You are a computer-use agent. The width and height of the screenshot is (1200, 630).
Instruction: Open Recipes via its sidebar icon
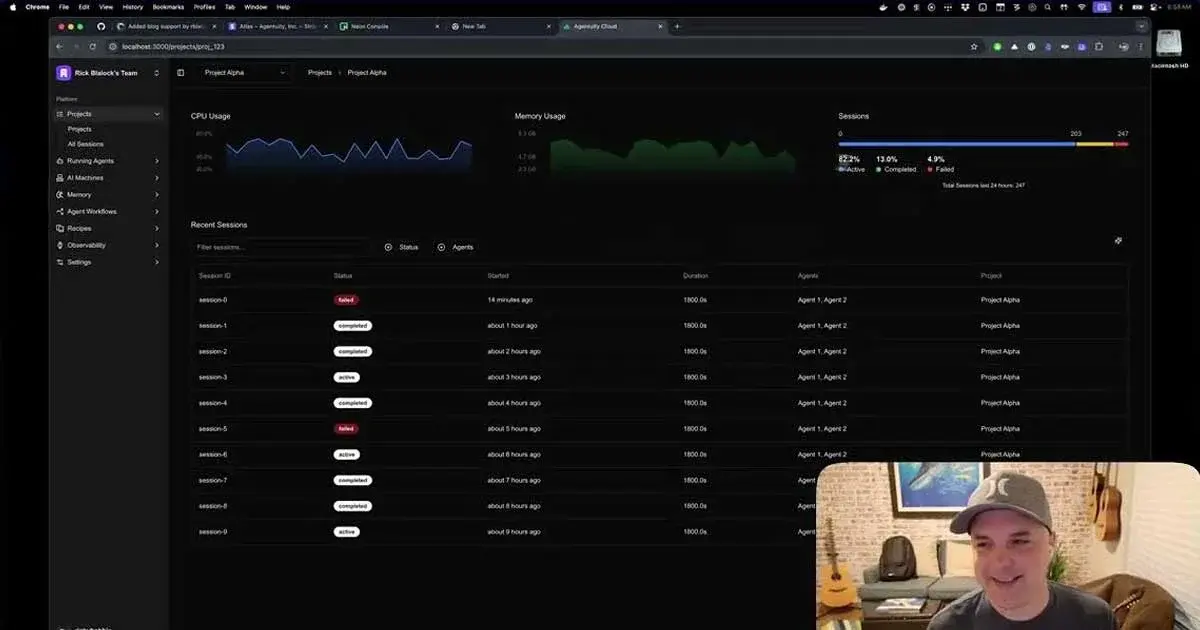point(62,228)
